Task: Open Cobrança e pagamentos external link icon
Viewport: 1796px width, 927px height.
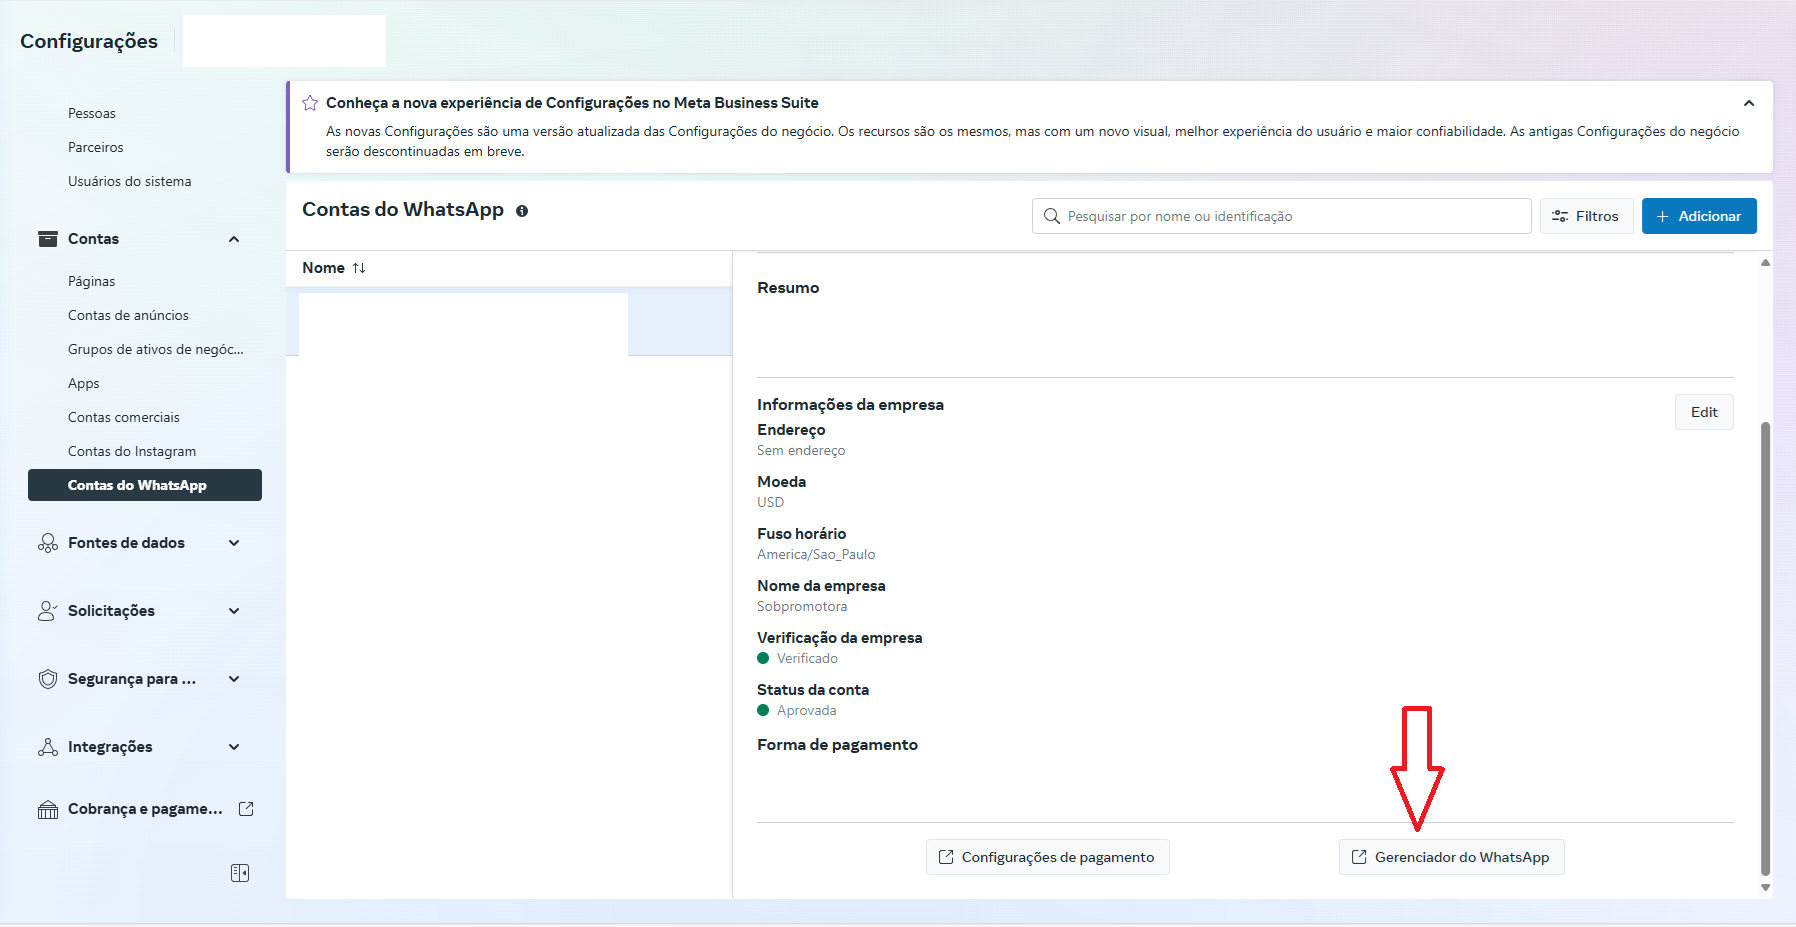Action: coord(246,809)
